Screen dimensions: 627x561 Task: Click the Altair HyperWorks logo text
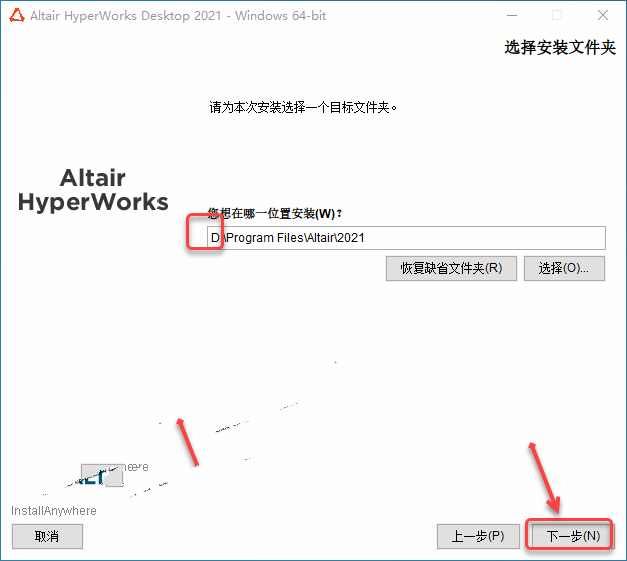(x=93, y=190)
